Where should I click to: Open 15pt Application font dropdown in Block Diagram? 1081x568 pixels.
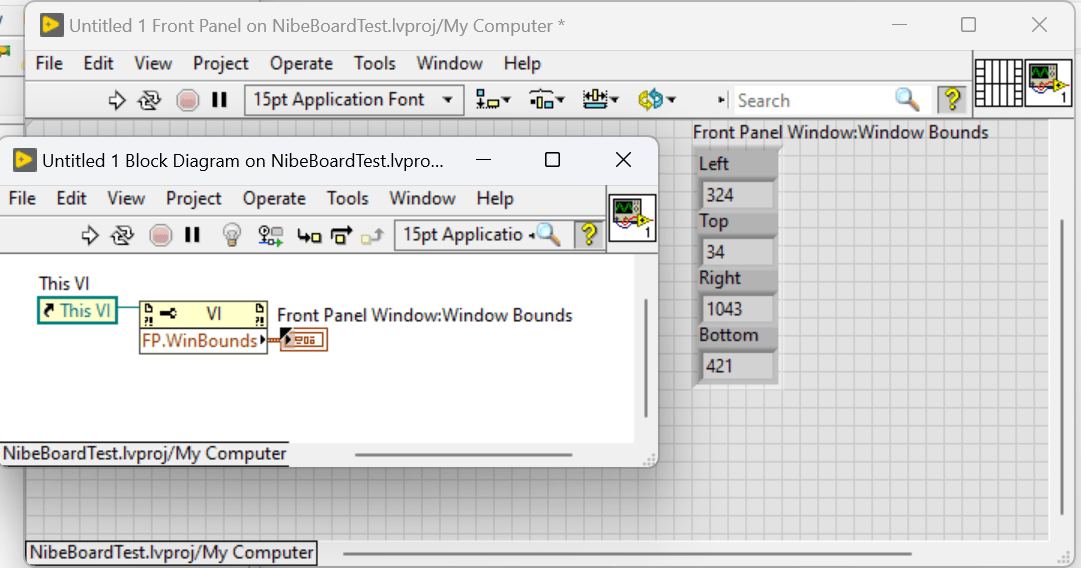[x=465, y=235]
